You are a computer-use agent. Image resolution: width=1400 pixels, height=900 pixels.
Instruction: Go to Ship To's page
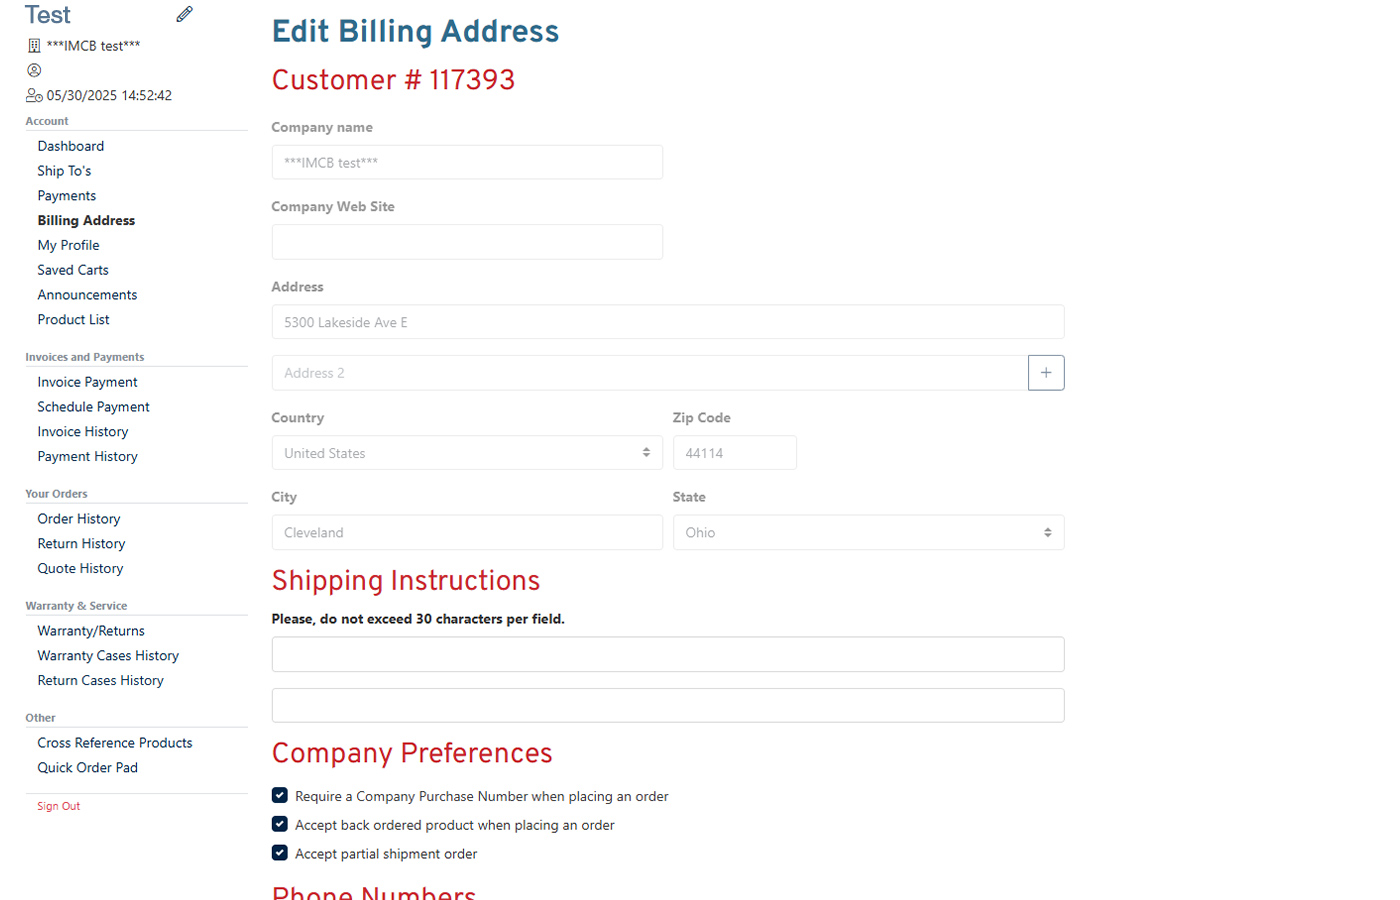[x=64, y=171]
